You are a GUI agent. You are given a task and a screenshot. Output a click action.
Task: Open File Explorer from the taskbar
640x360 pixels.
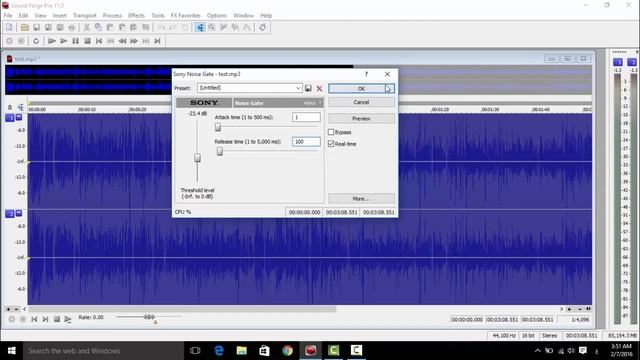(x=242, y=351)
